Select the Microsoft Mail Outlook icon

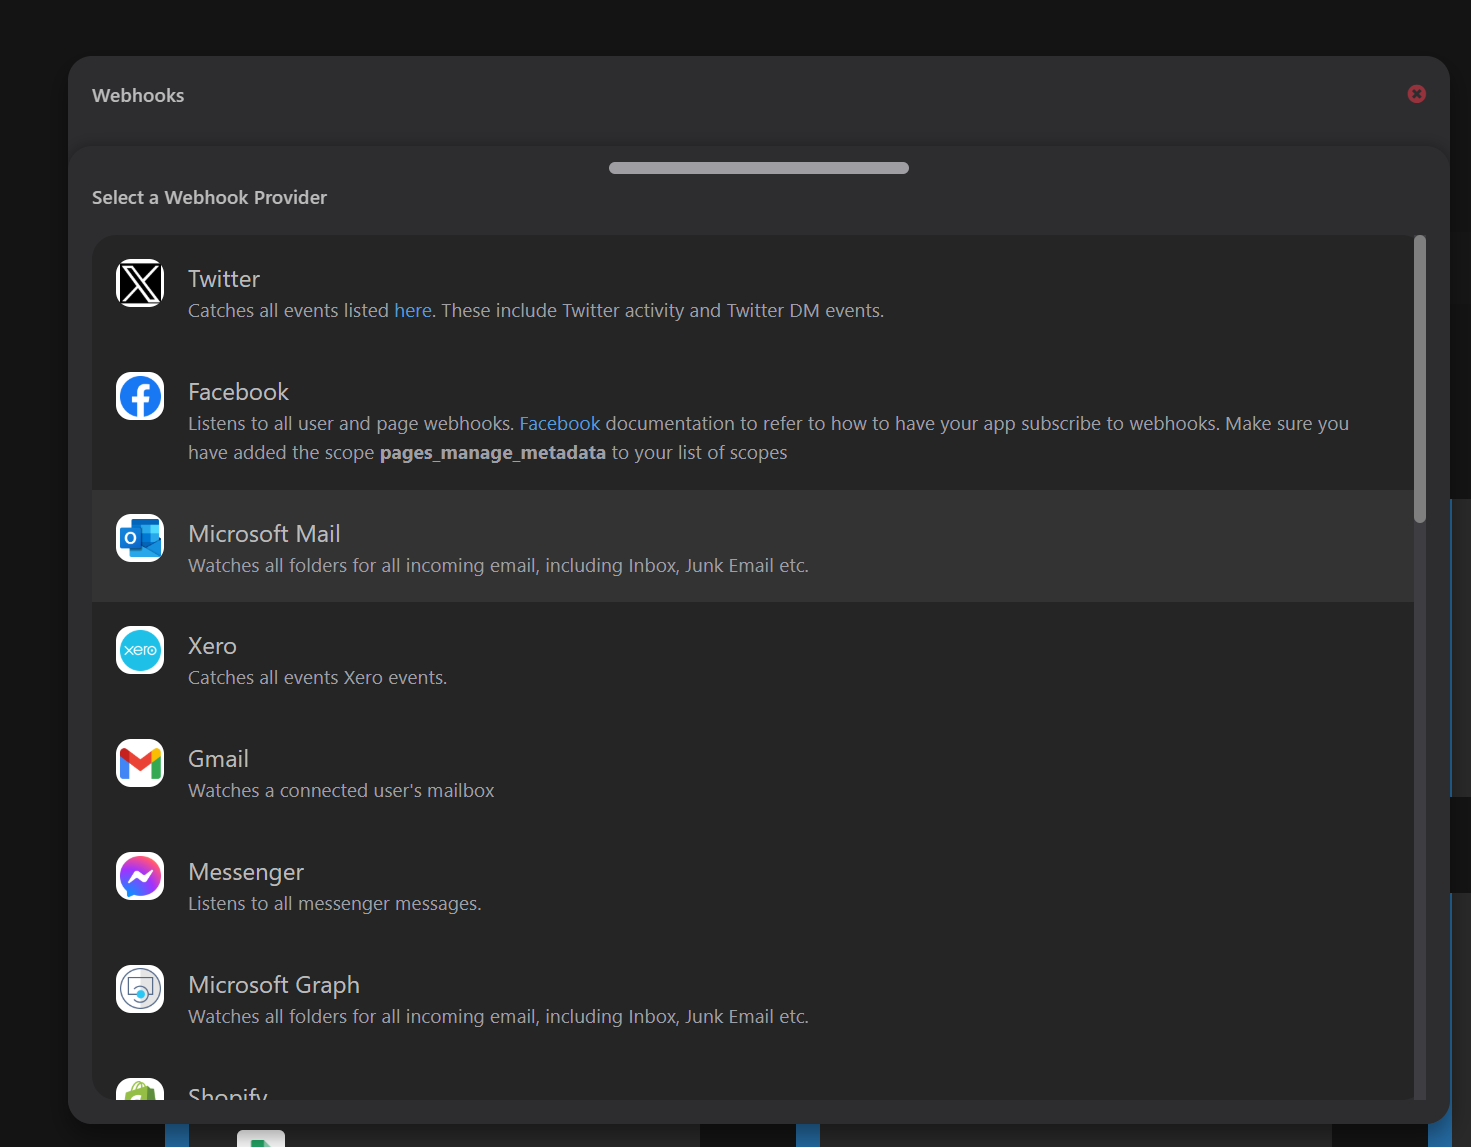[140, 538]
